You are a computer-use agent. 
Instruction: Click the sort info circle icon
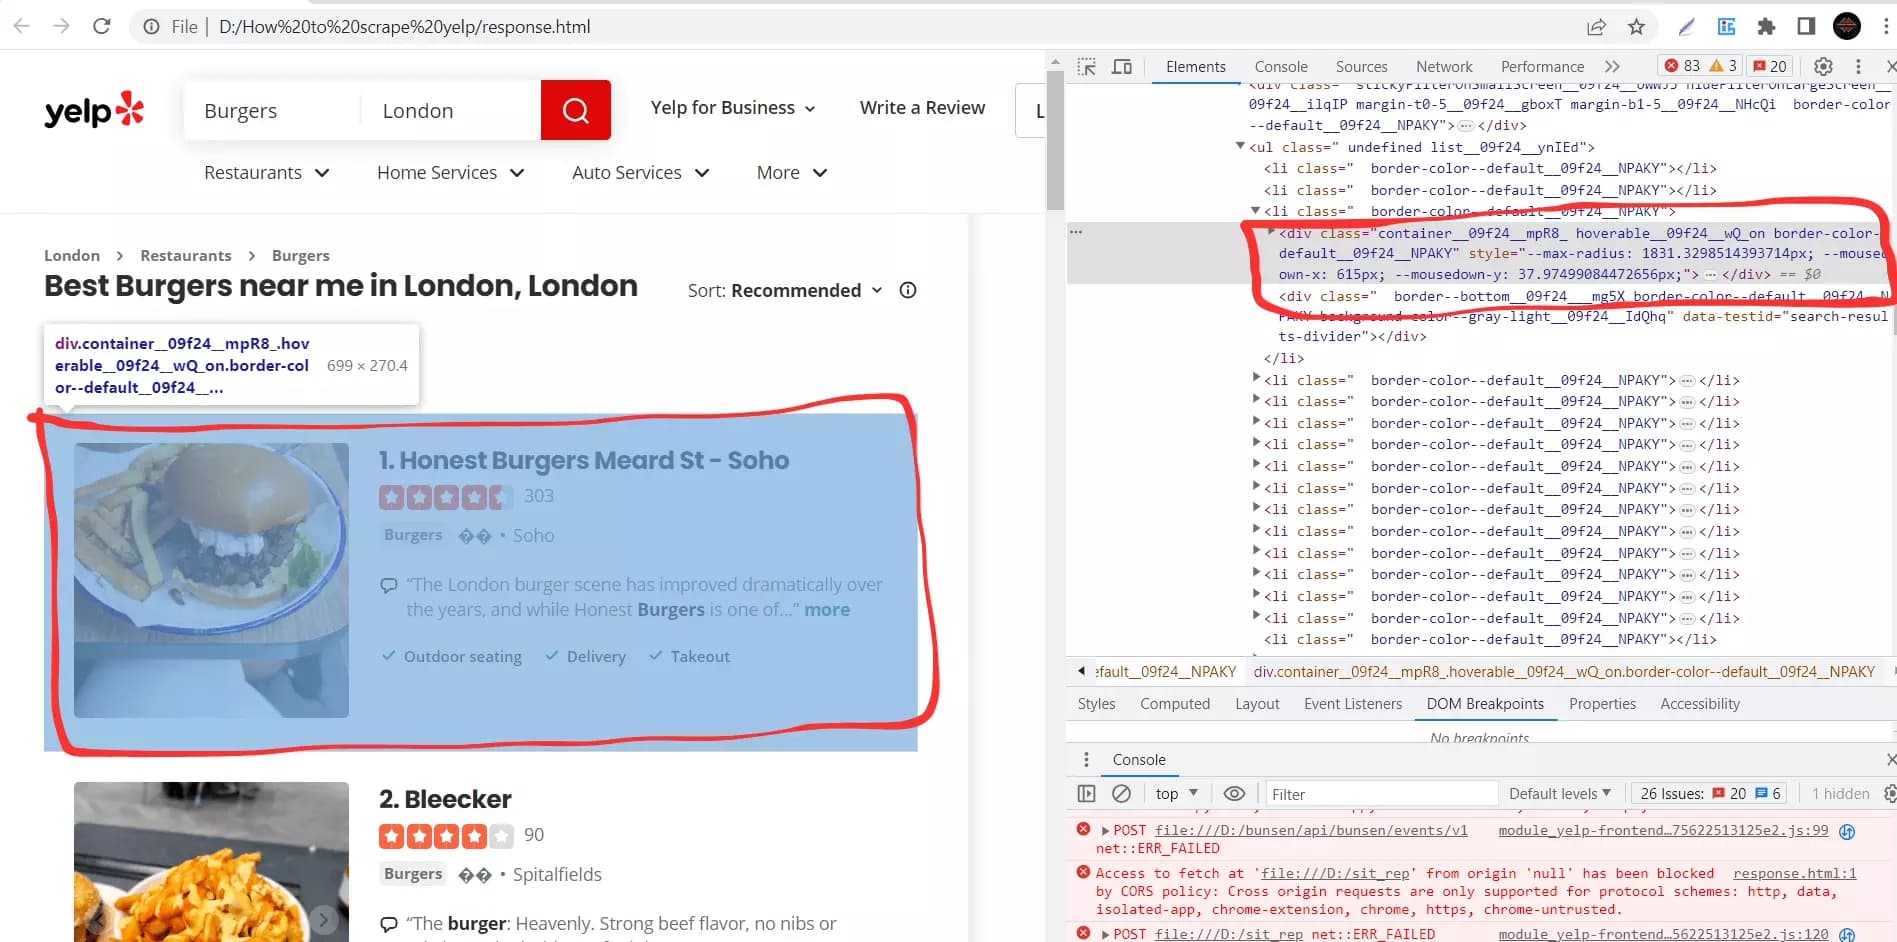[x=908, y=290]
